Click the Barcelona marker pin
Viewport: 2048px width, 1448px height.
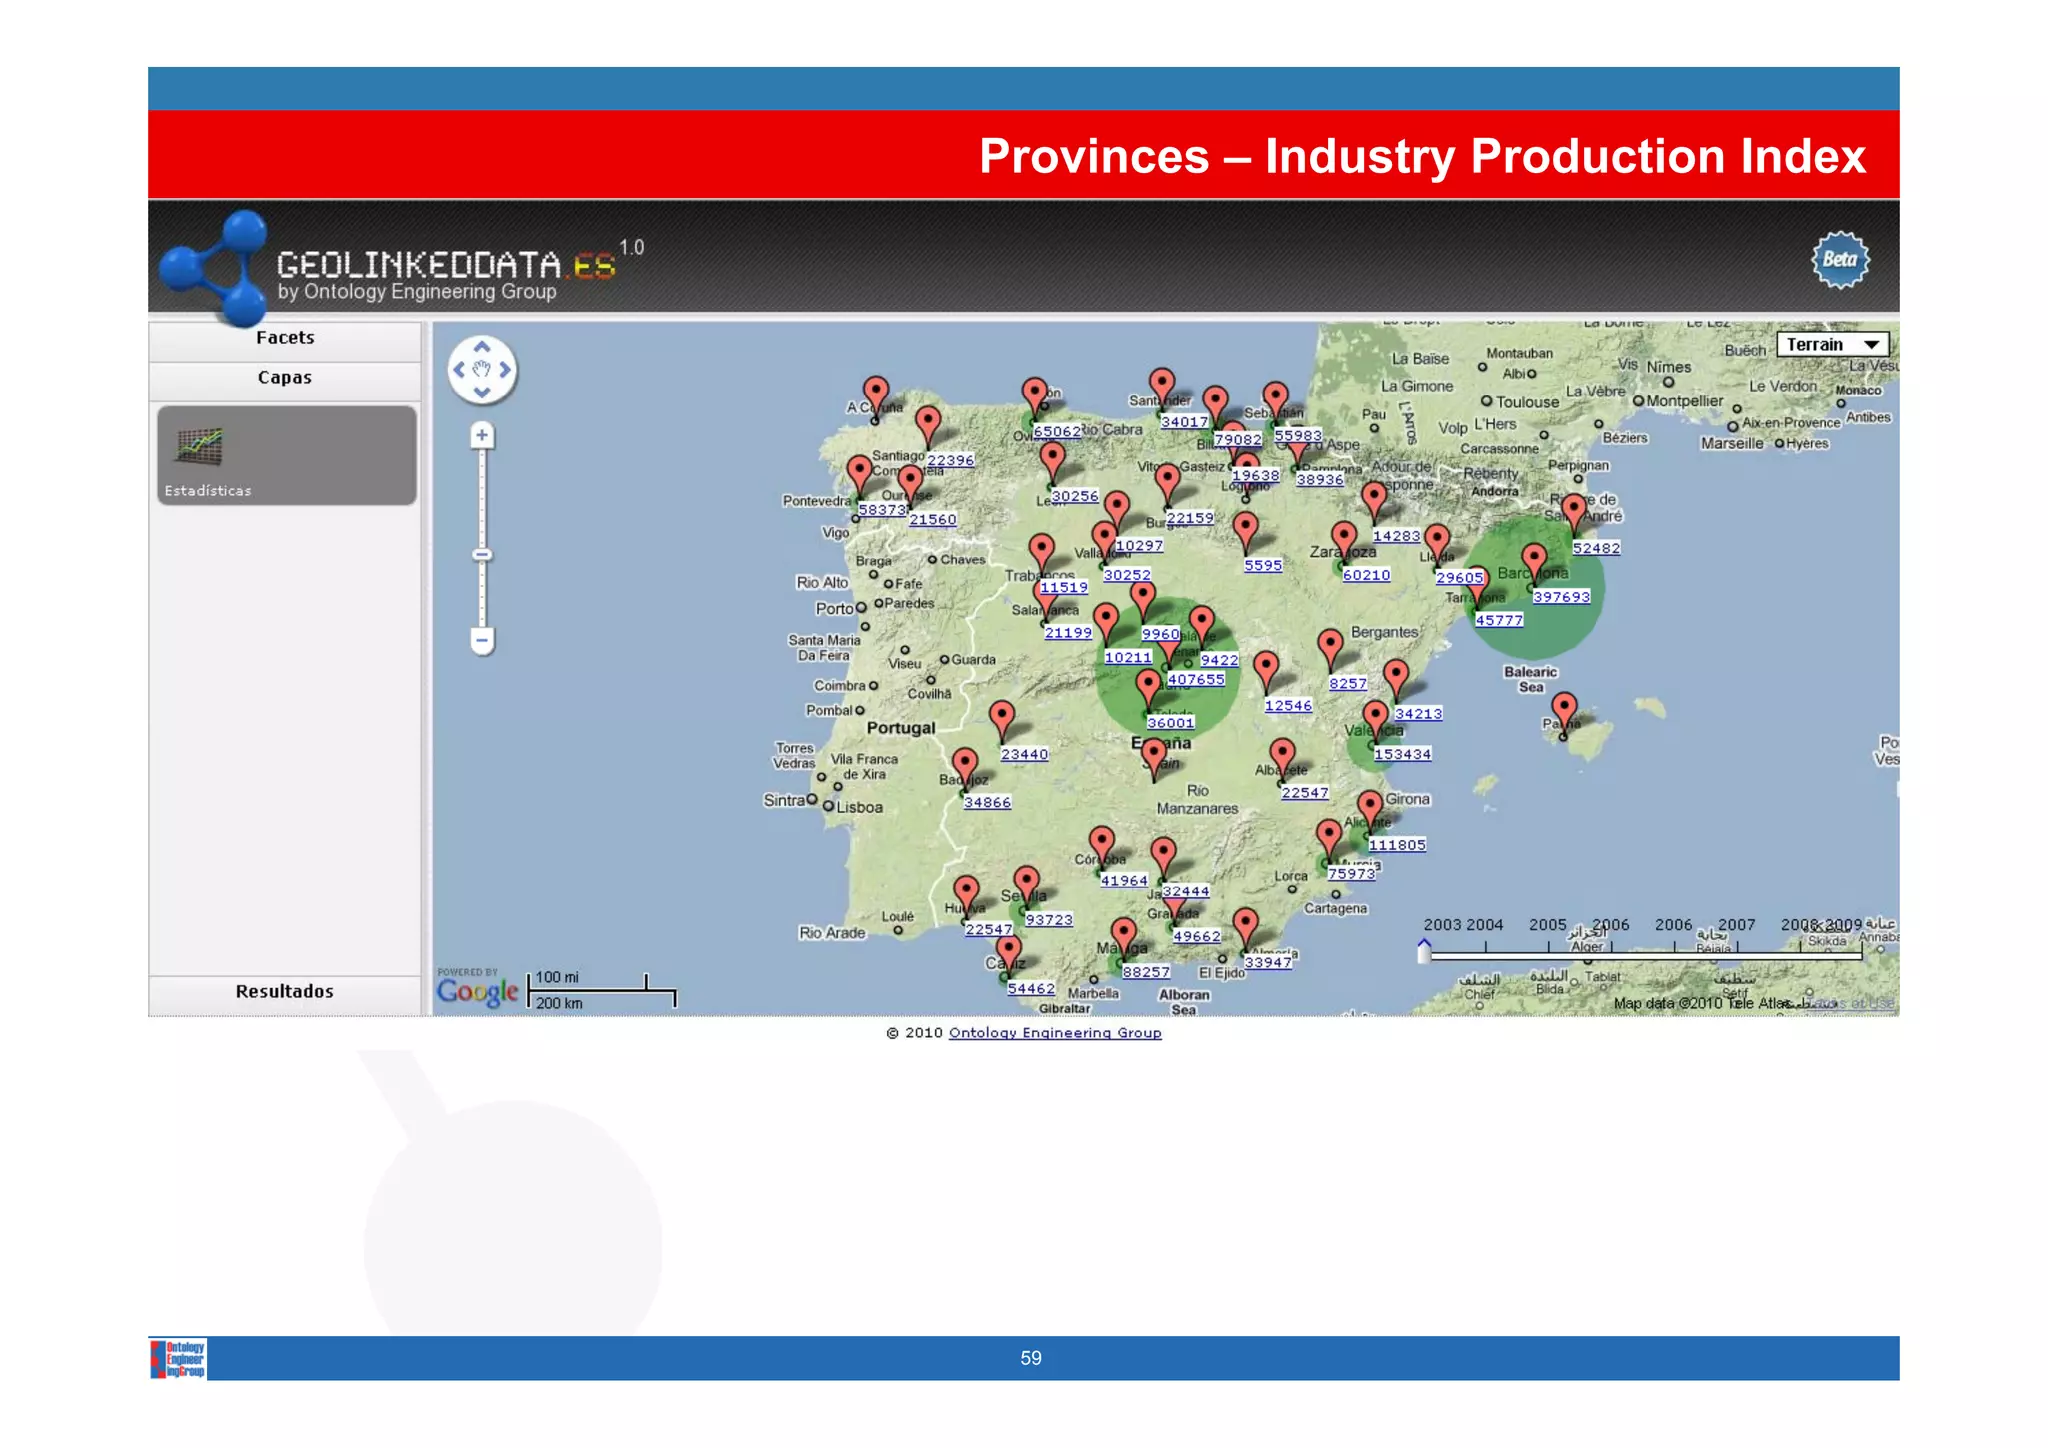(1535, 564)
